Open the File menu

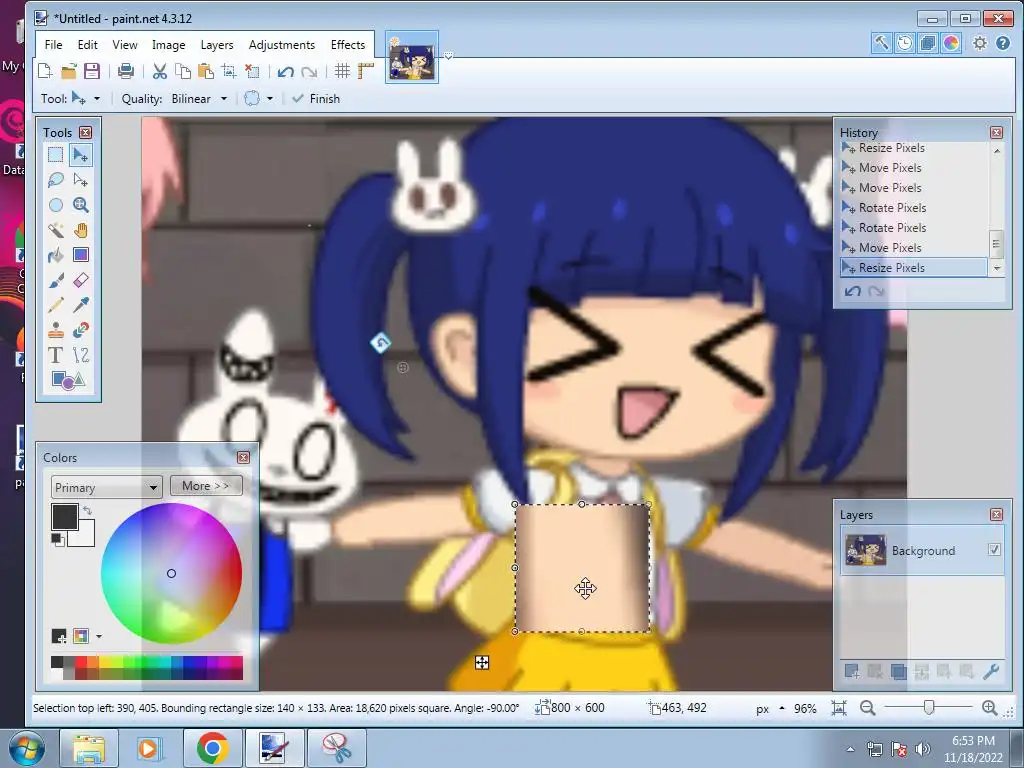(x=54, y=44)
